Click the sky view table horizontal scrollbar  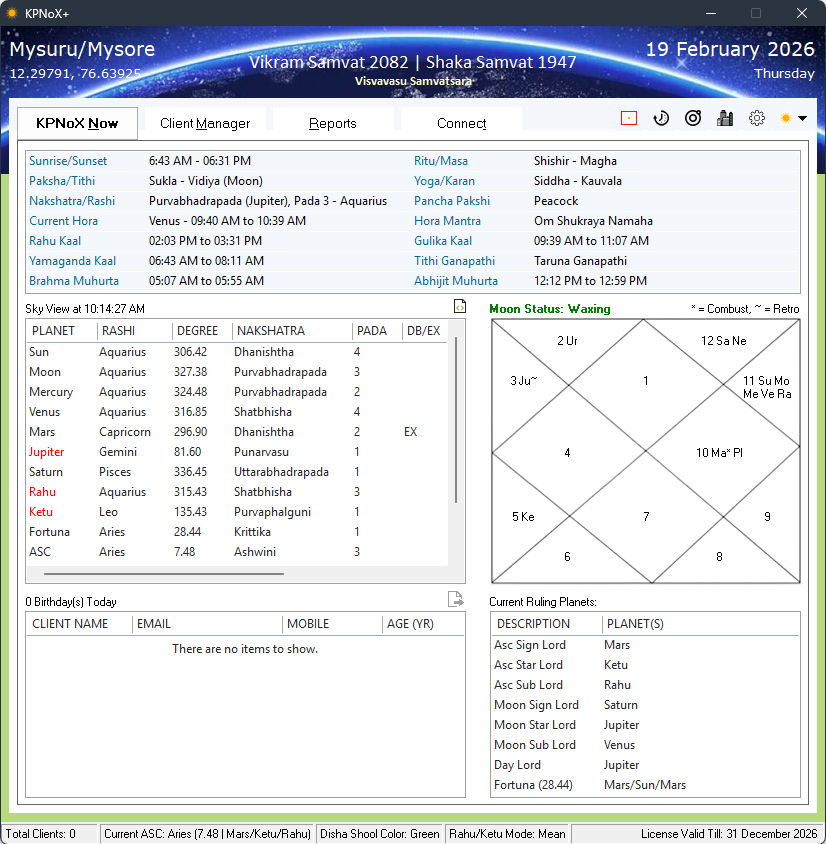(x=164, y=574)
